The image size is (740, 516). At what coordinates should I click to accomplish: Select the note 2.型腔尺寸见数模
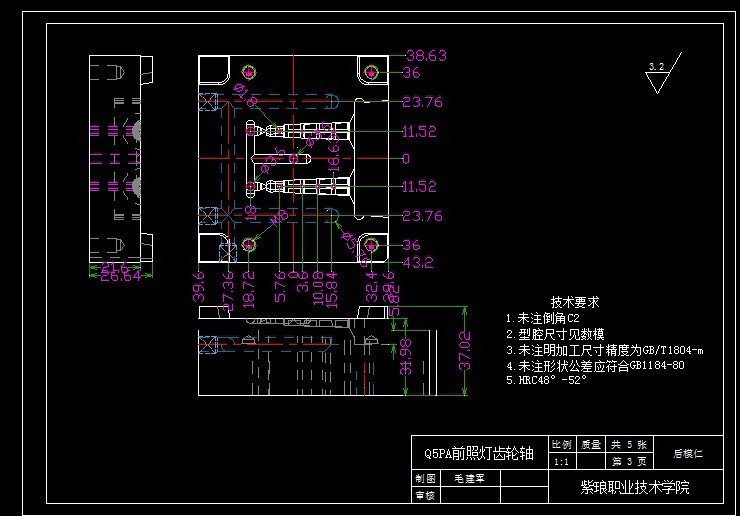pos(555,334)
